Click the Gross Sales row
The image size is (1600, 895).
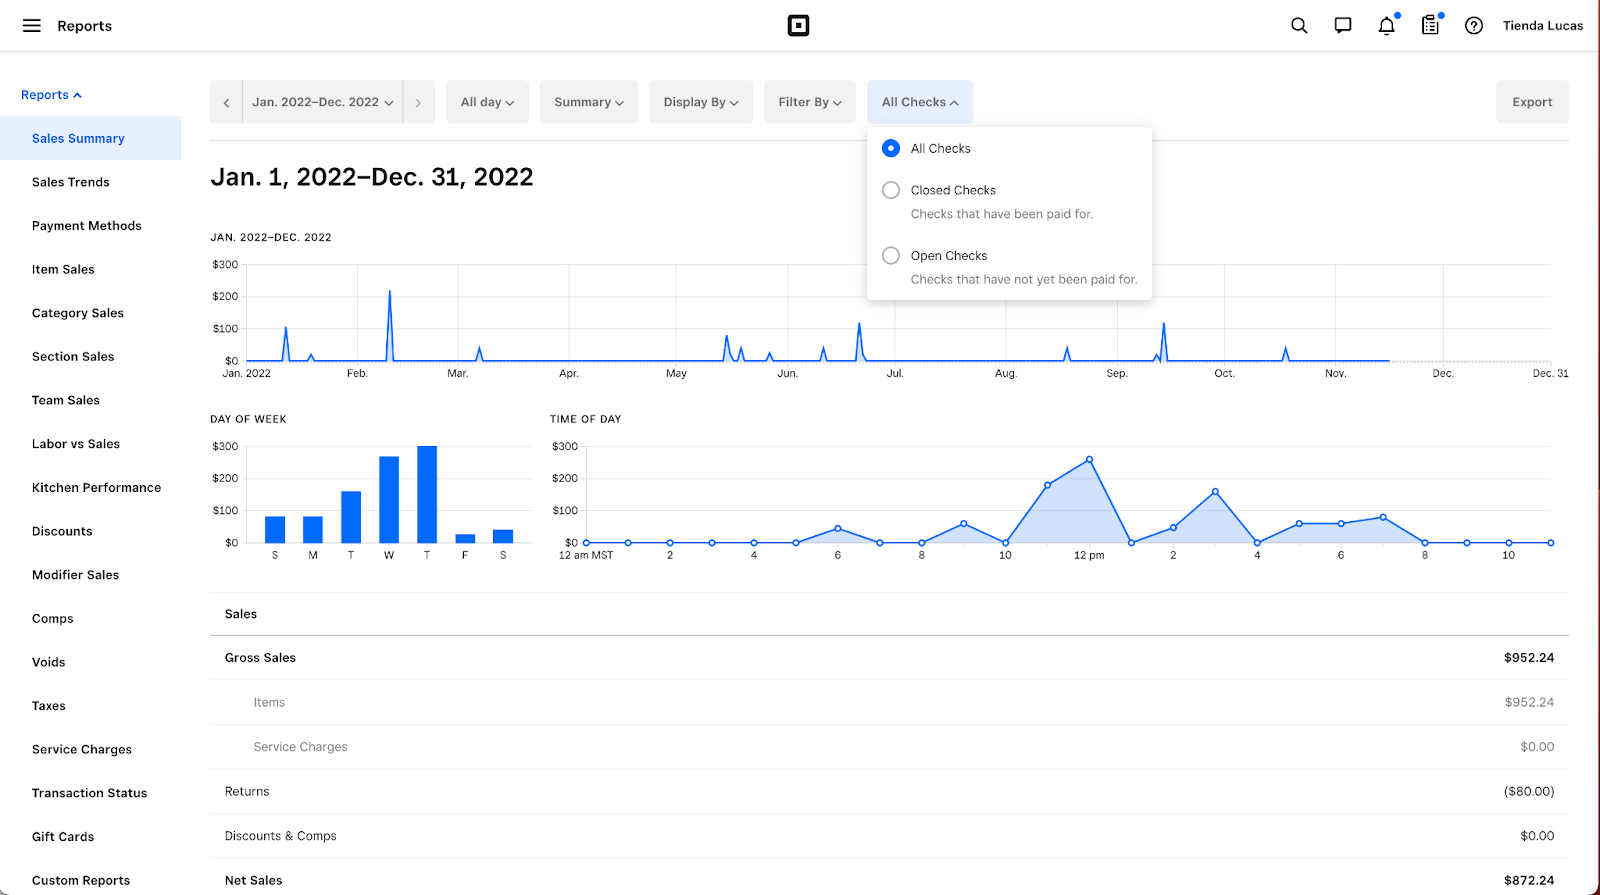(x=889, y=658)
